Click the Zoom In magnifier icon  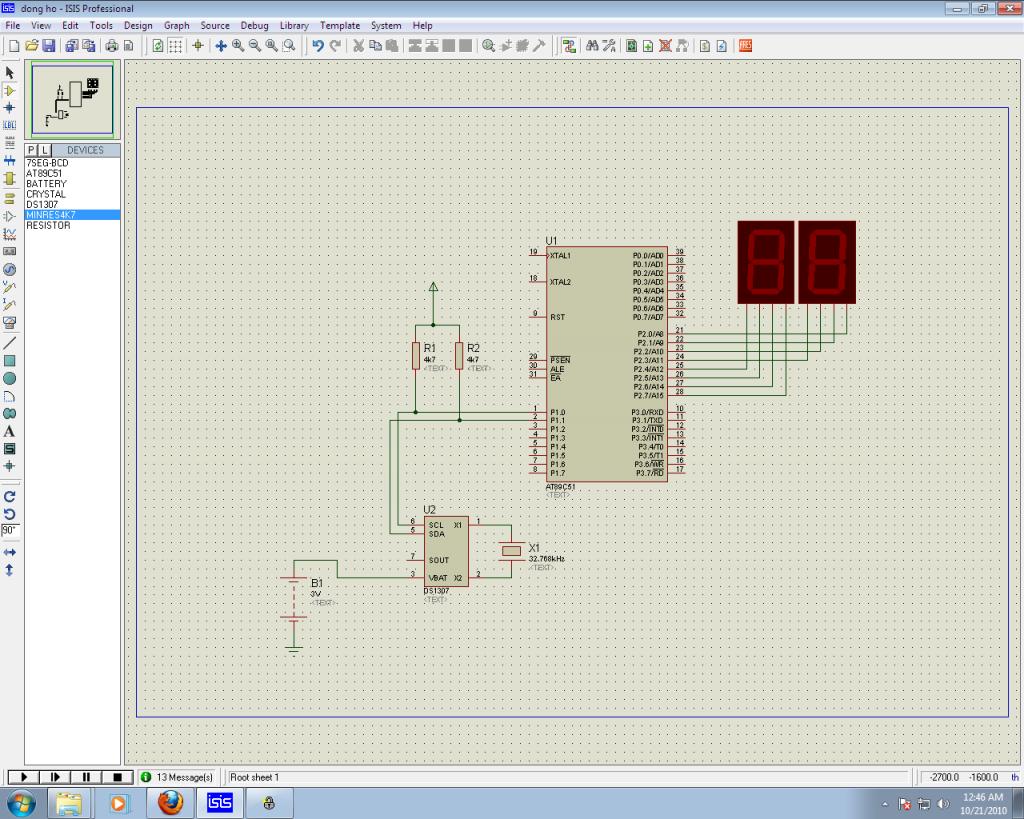click(238, 46)
